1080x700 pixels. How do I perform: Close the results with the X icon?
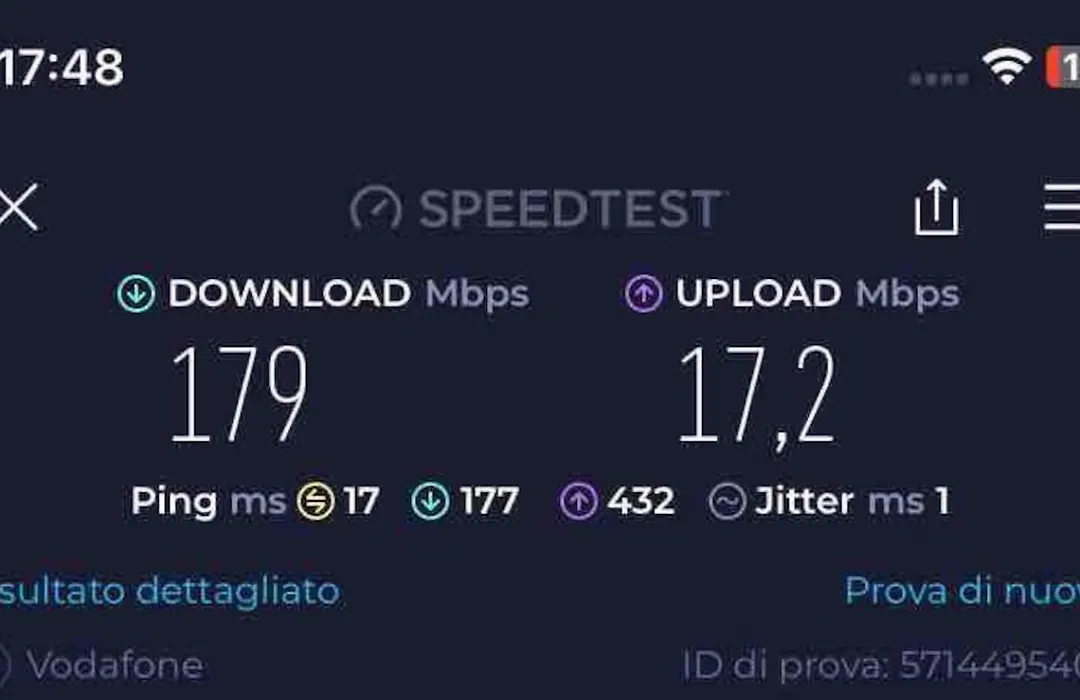pyautogui.click(x=18, y=206)
